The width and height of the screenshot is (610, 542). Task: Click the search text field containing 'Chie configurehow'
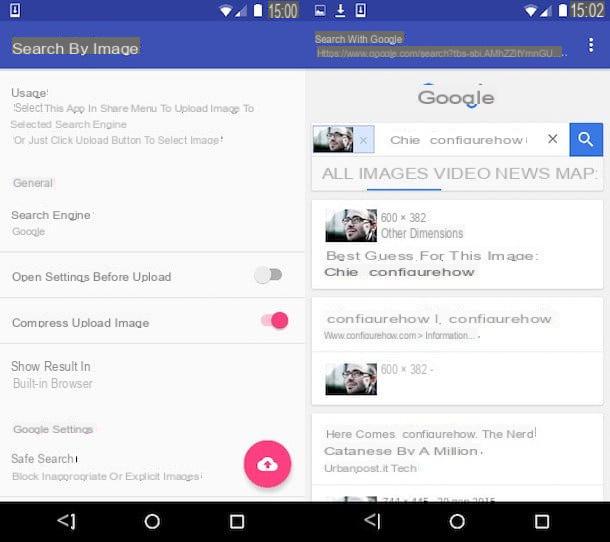pos(459,140)
